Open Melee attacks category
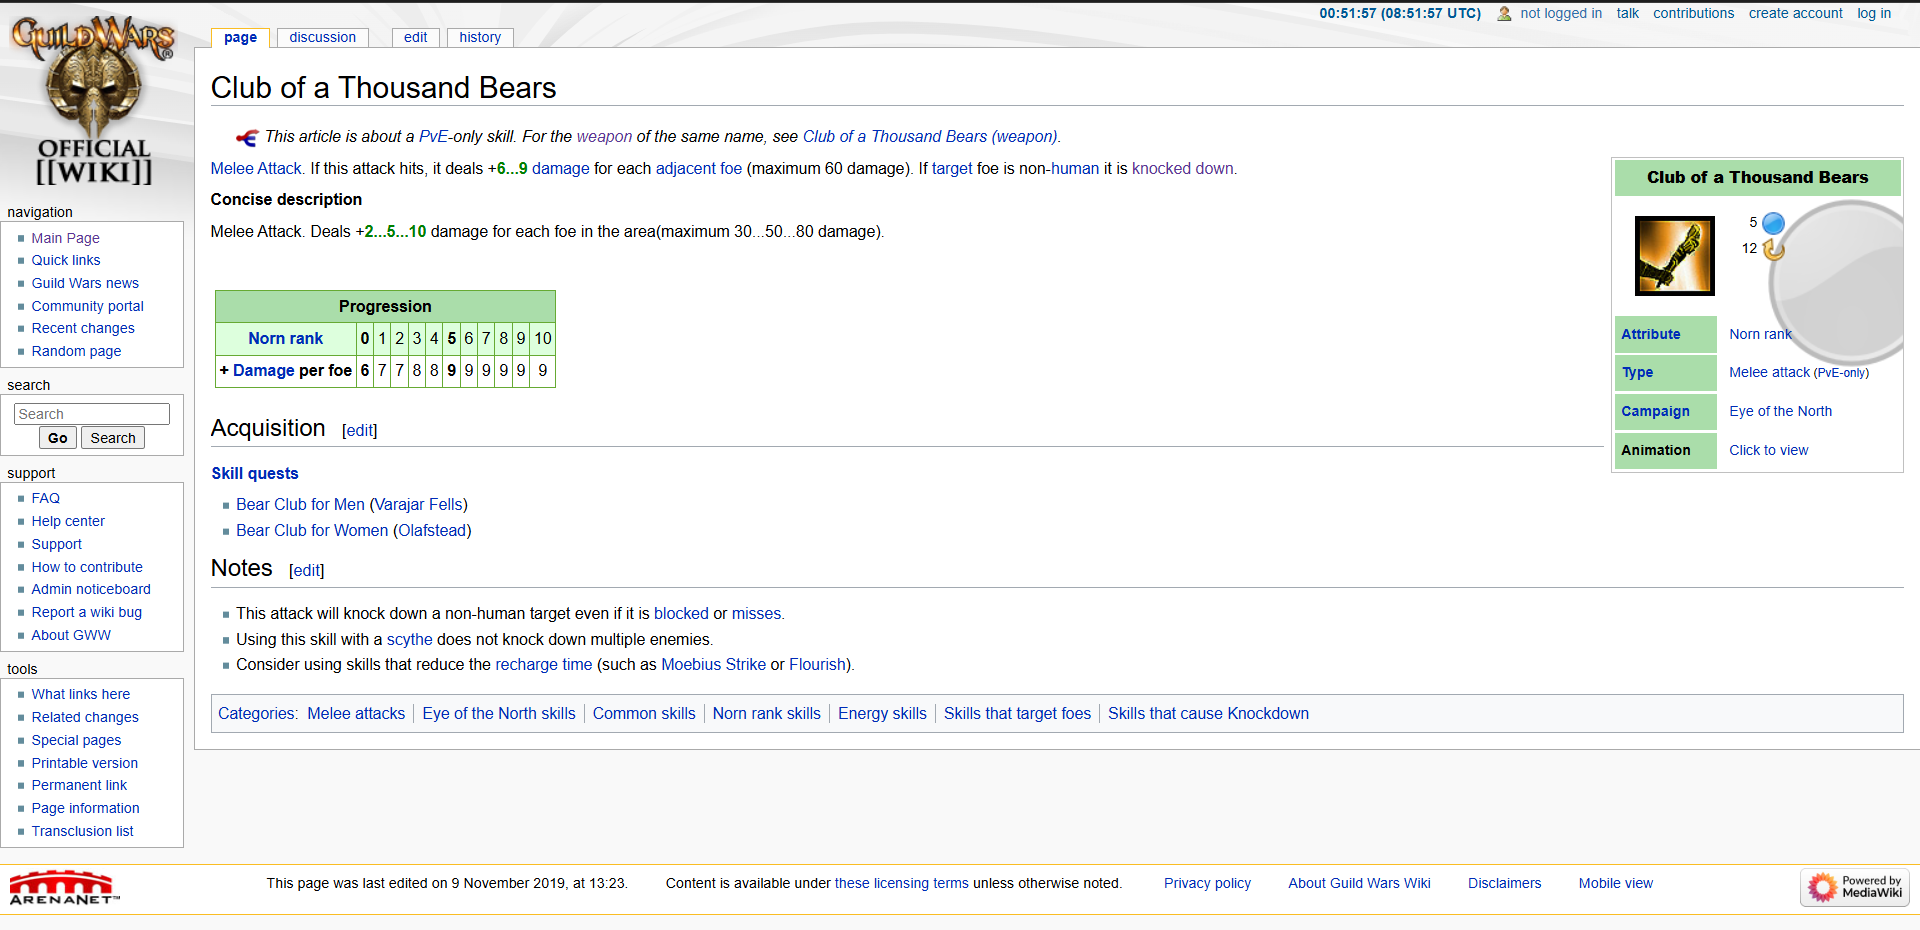The width and height of the screenshot is (1920, 930). [356, 713]
